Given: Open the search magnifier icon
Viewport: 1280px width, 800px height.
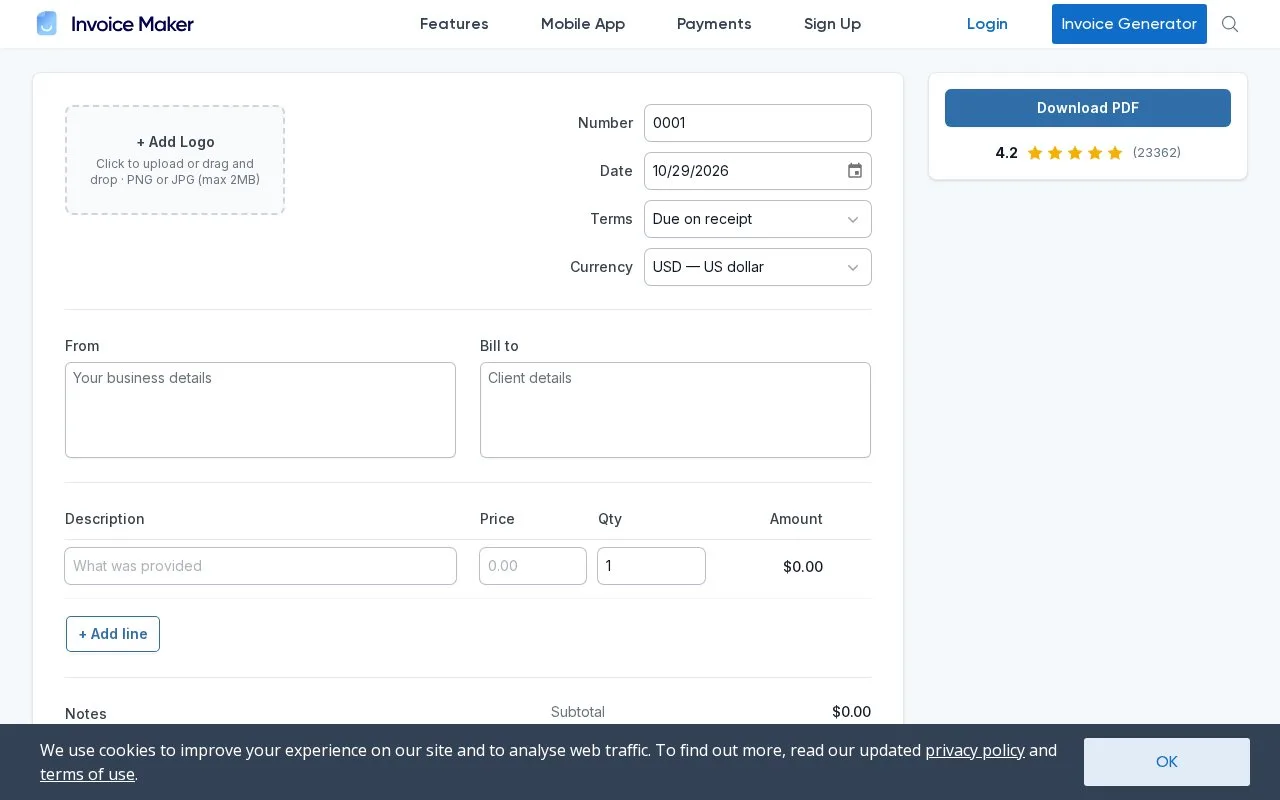Looking at the screenshot, I should [x=1230, y=24].
